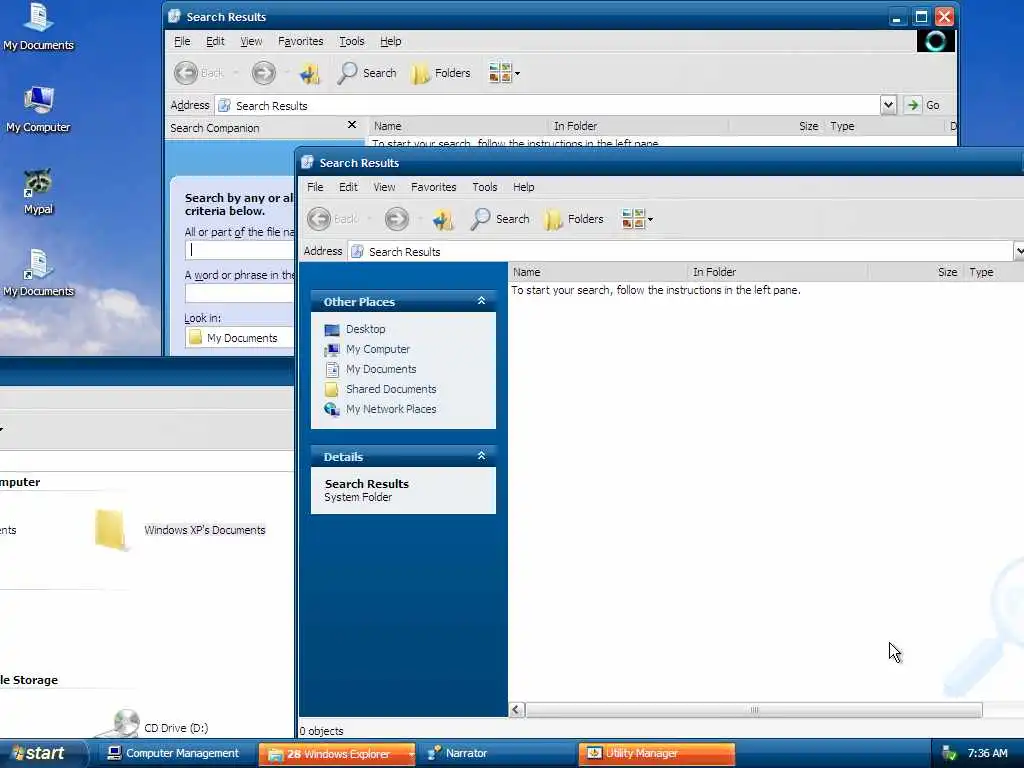
Task: Click green Go arrow in rear window
Action: pyautogui.click(x=913, y=105)
